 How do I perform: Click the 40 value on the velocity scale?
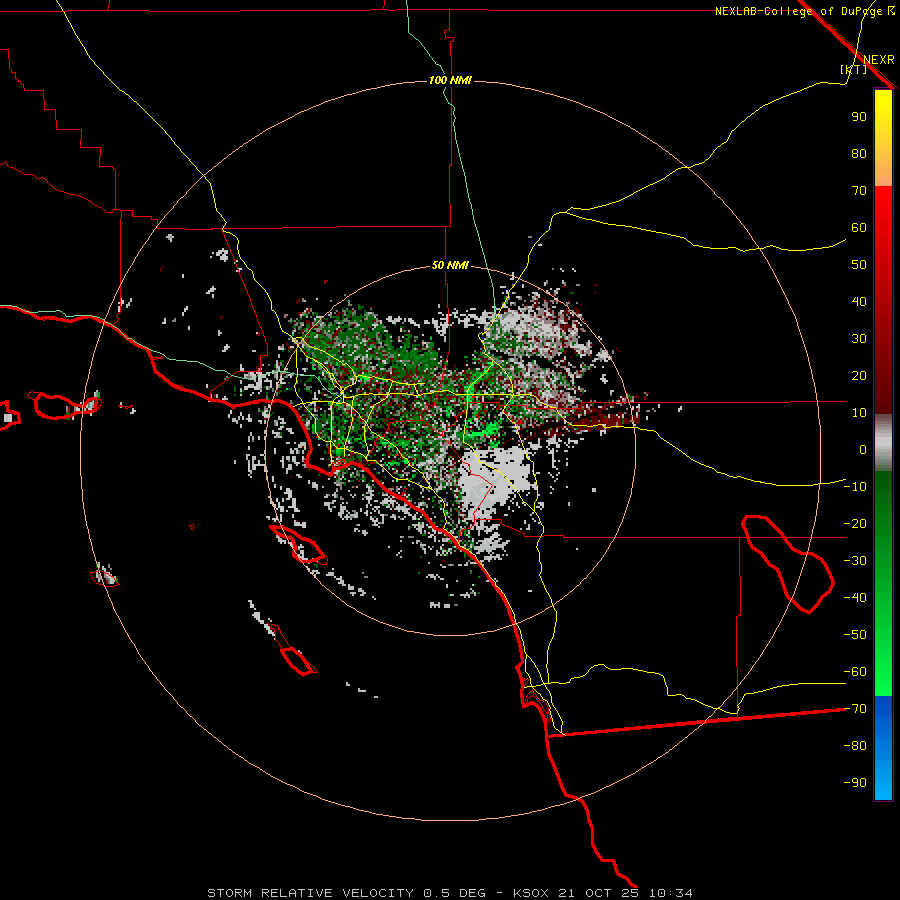point(859,301)
